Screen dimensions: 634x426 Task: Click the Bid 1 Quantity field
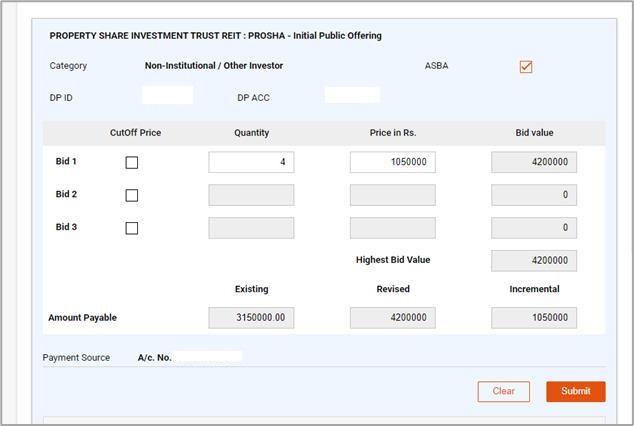tap(251, 162)
